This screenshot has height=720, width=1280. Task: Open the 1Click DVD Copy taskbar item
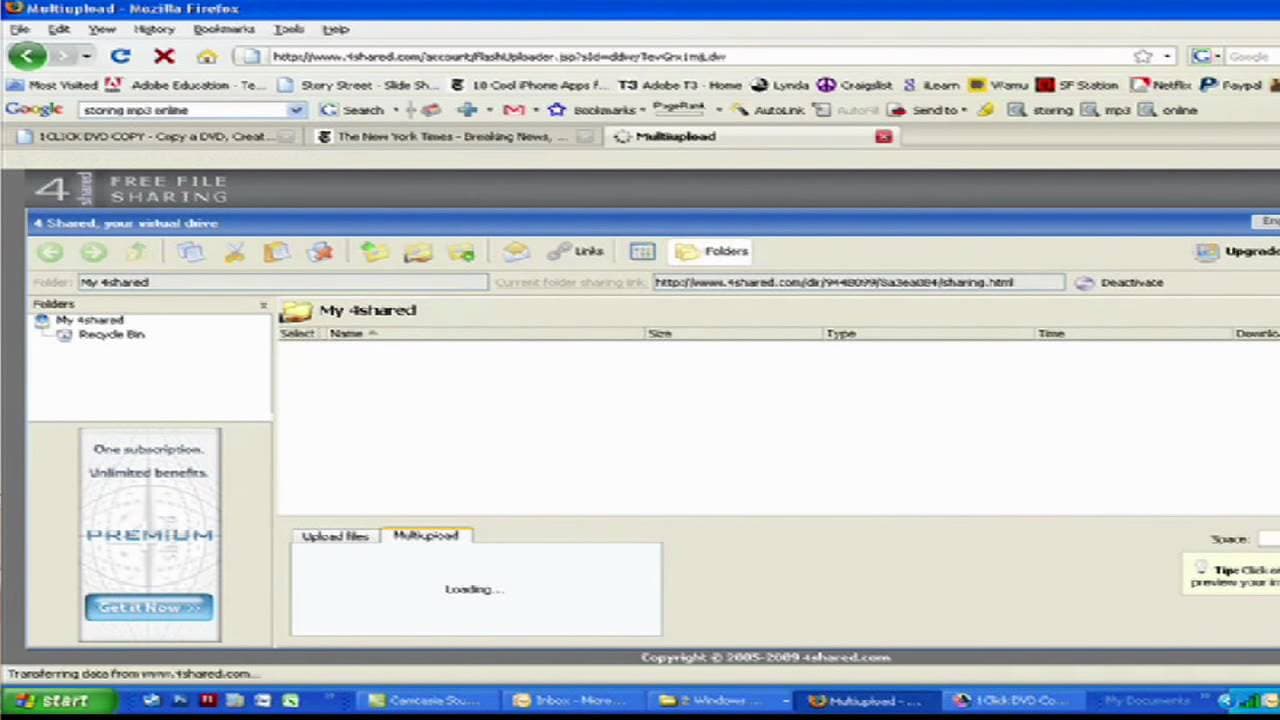point(1012,701)
